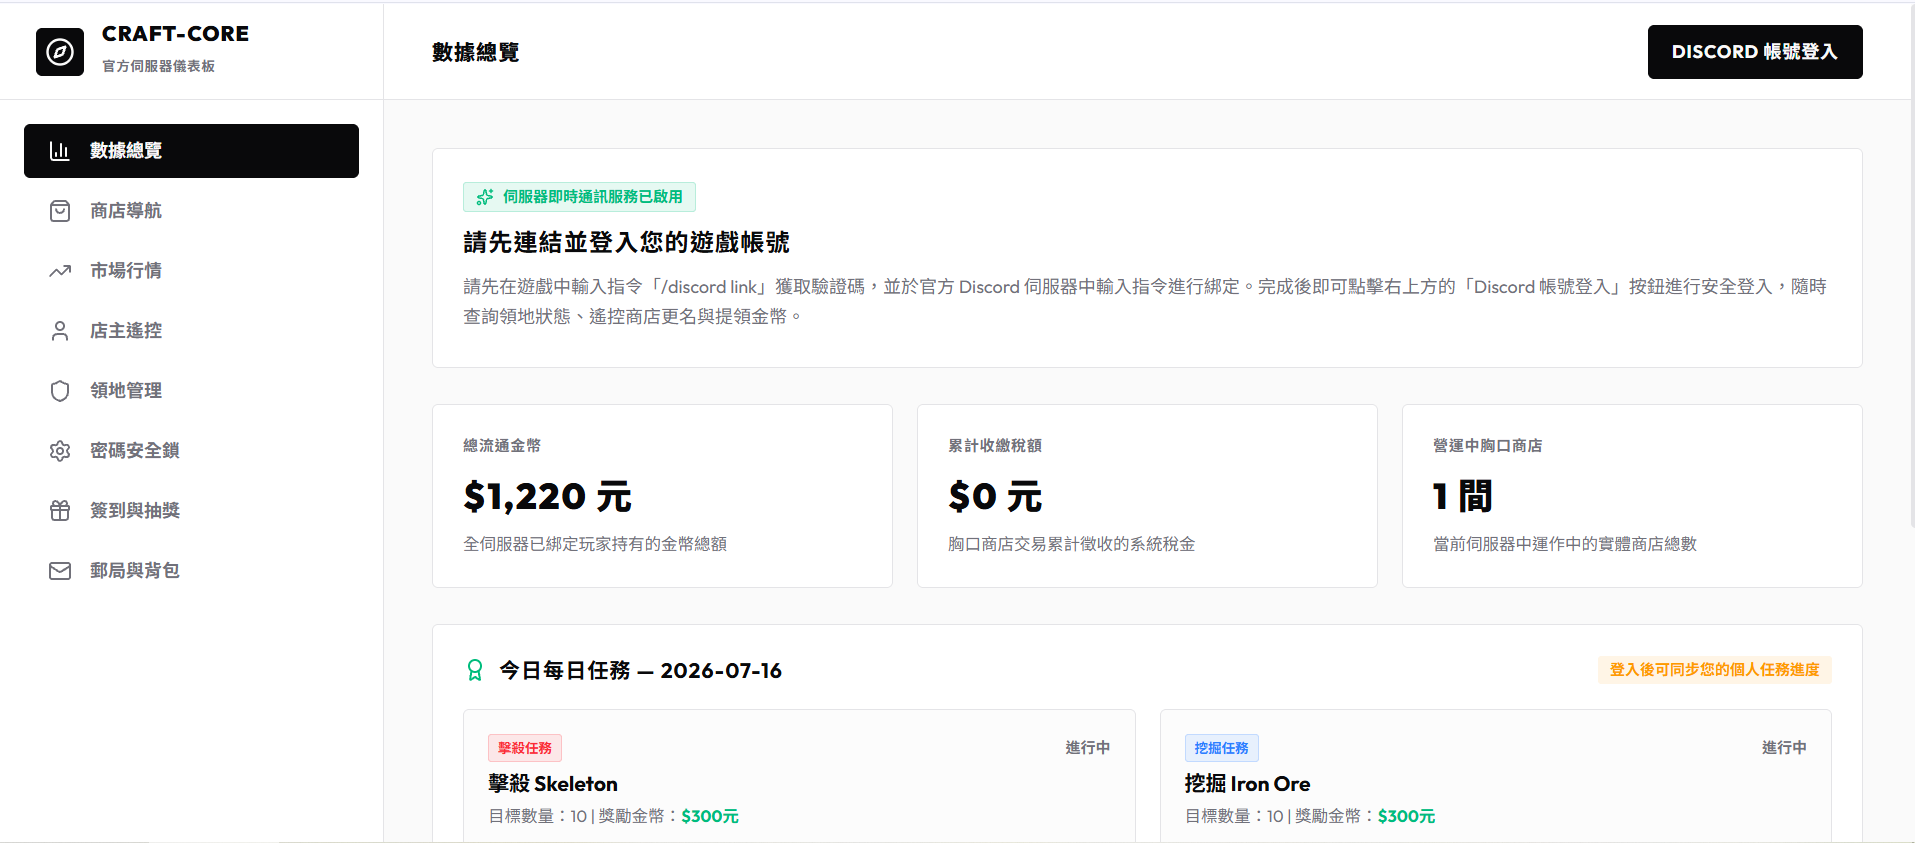Click the 數據總覽 page header title
Image resolution: width=1915 pixels, height=843 pixels.
(x=475, y=52)
